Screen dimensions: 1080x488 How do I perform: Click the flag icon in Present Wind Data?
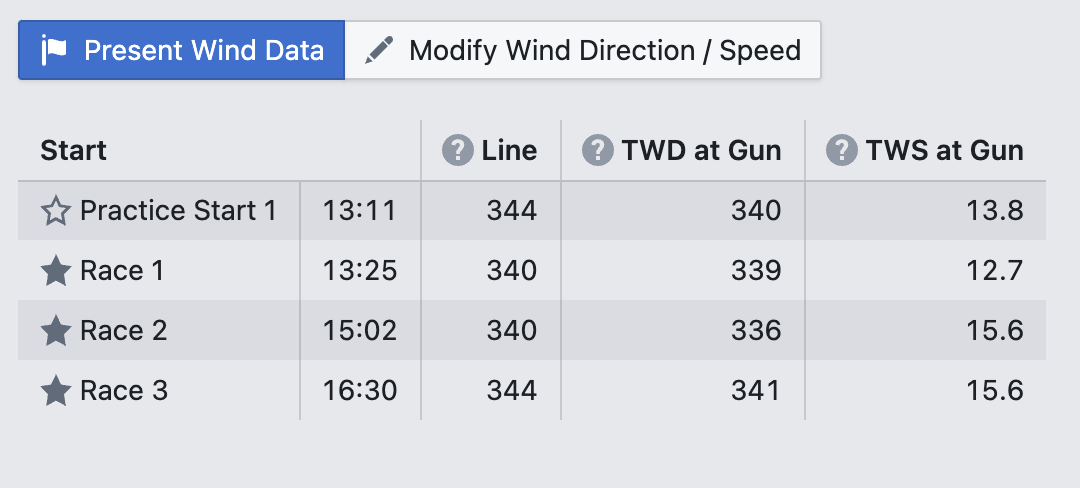(x=54, y=50)
